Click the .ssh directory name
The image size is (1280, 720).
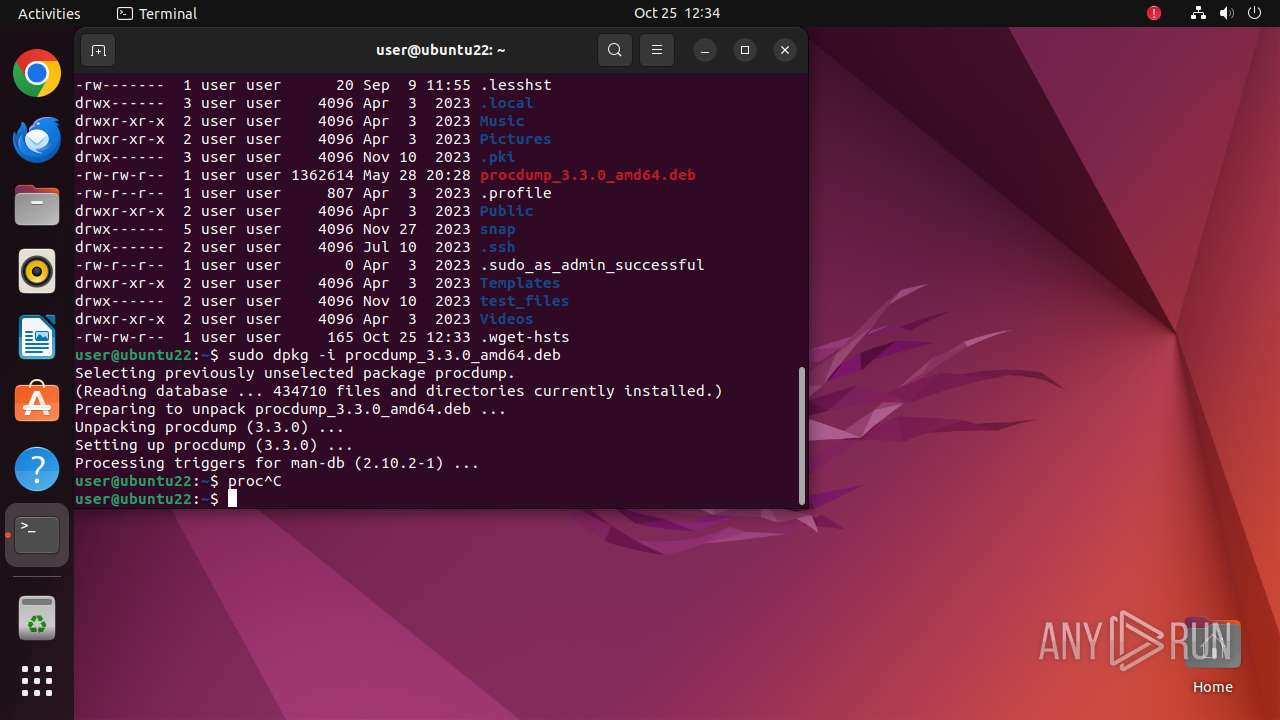(498, 247)
